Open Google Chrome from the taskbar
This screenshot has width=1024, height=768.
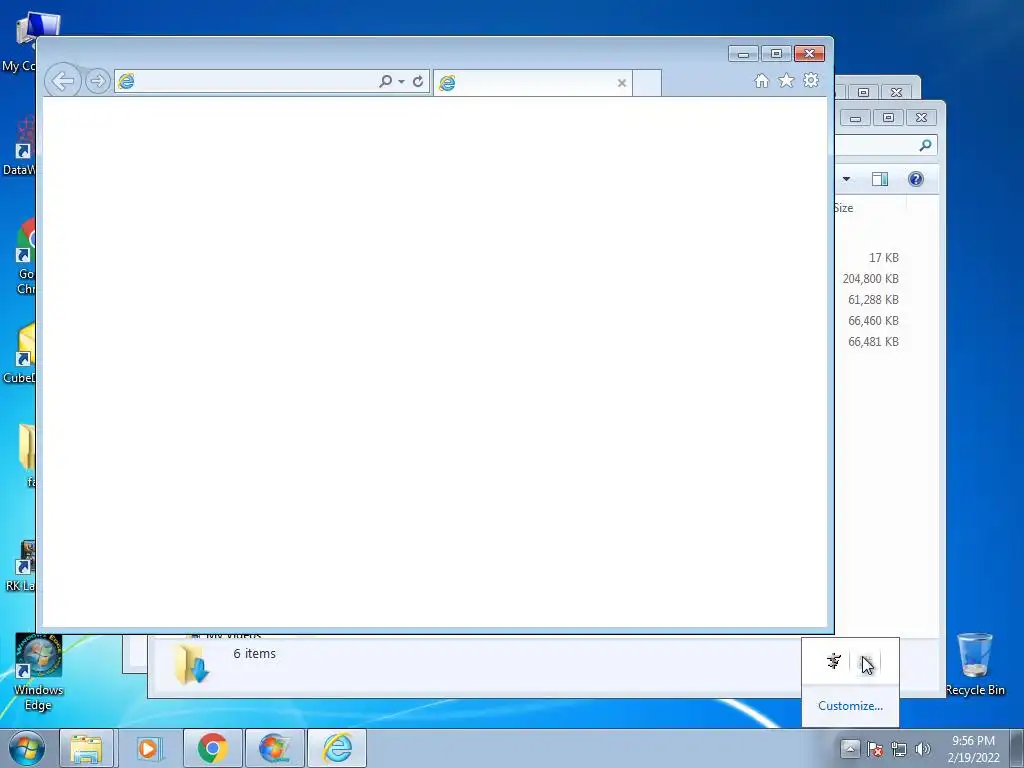point(212,748)
